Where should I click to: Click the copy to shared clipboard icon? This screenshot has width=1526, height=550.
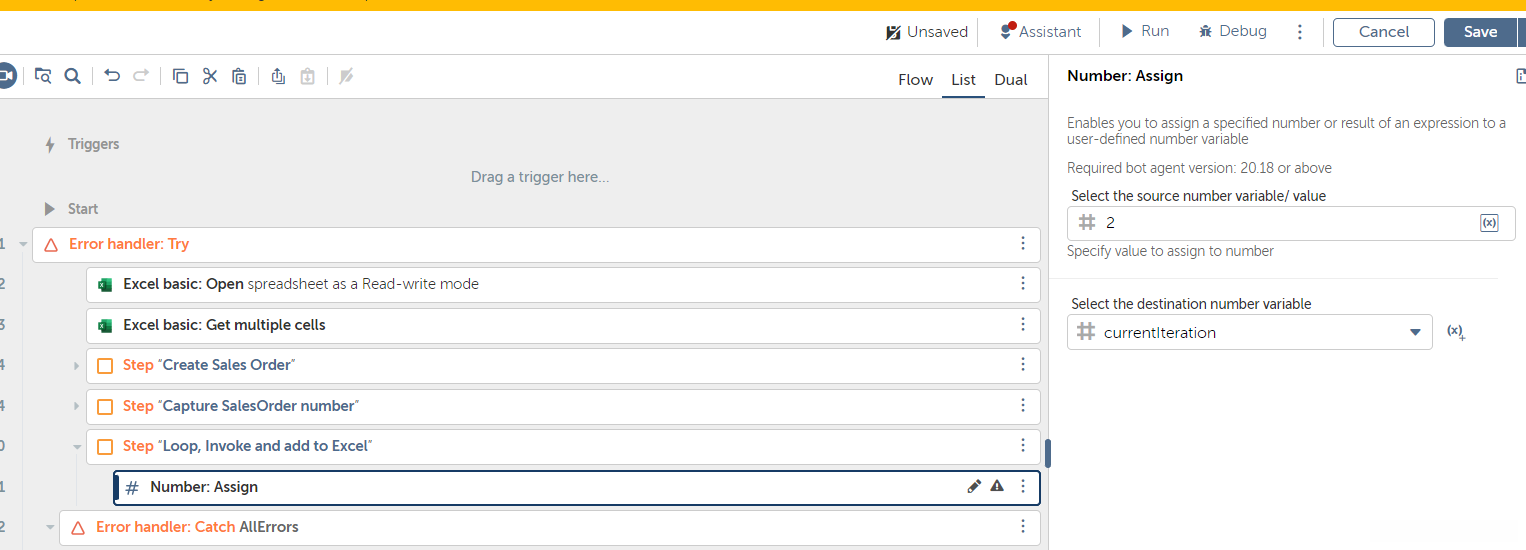pos(278,76)
